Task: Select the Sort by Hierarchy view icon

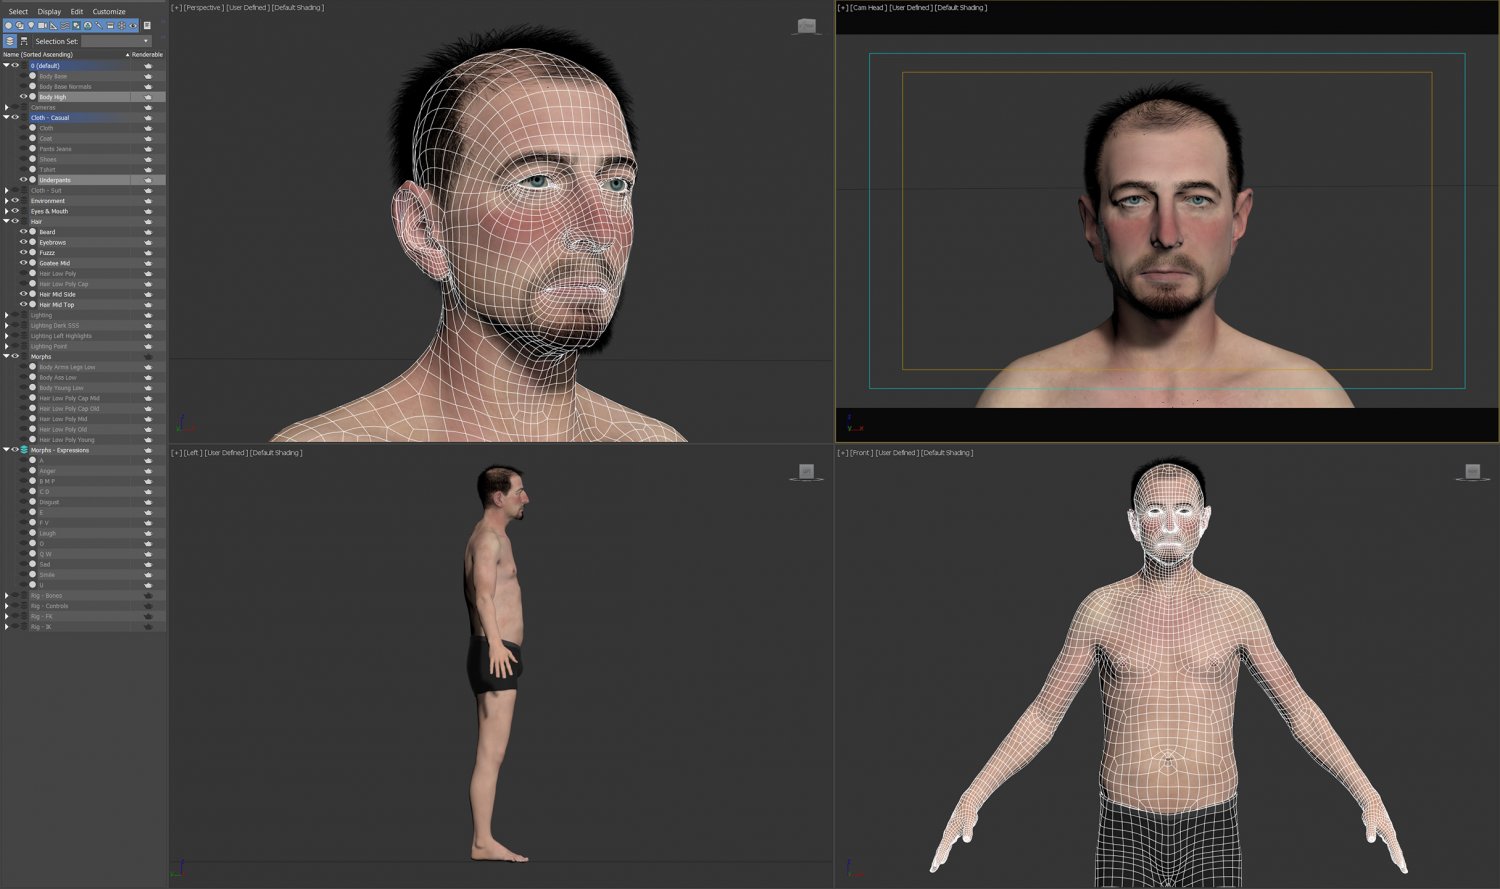Action: click(x=24, y=40)
